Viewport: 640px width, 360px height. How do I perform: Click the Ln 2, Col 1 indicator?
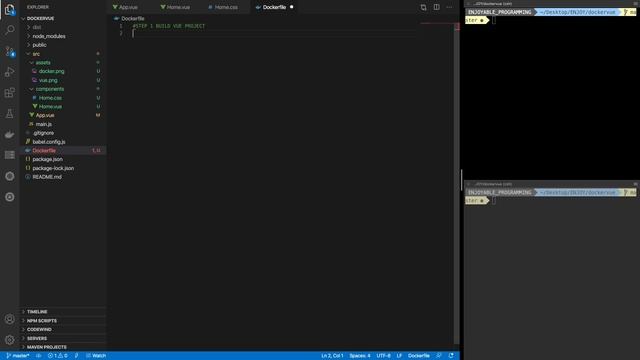coord(332,356)
